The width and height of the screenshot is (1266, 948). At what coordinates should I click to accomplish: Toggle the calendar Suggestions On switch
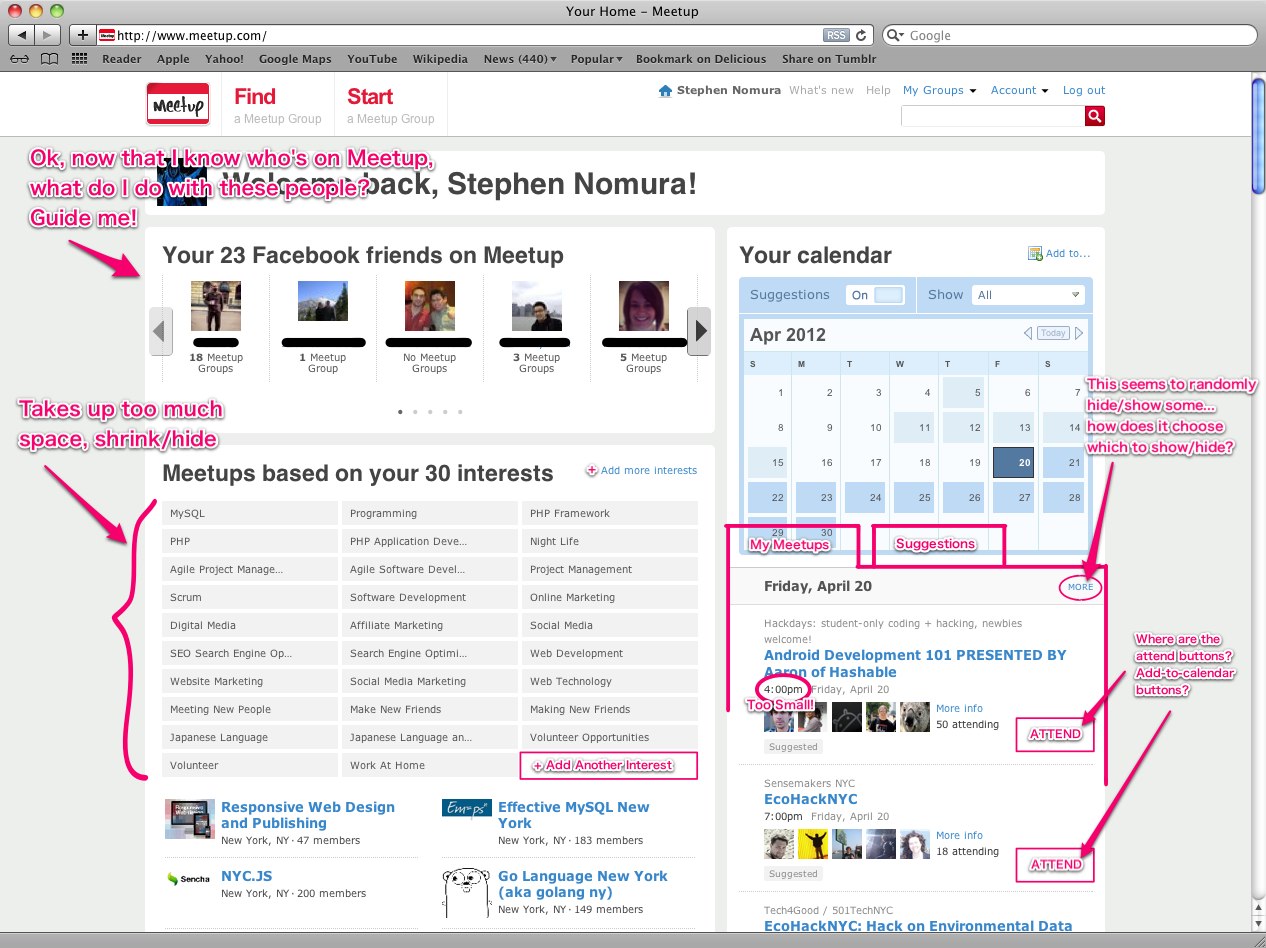click(x=876, y=295)
